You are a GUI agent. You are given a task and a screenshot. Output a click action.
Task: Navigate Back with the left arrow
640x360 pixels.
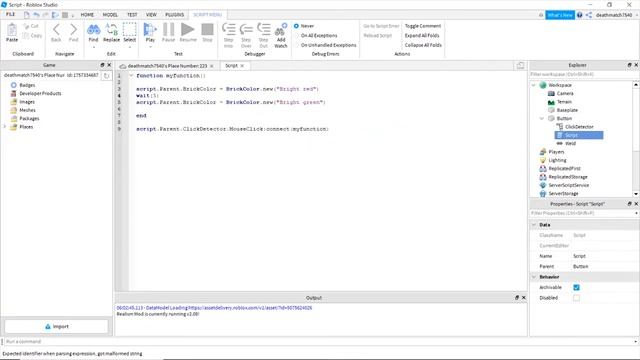tap(56, 30)
